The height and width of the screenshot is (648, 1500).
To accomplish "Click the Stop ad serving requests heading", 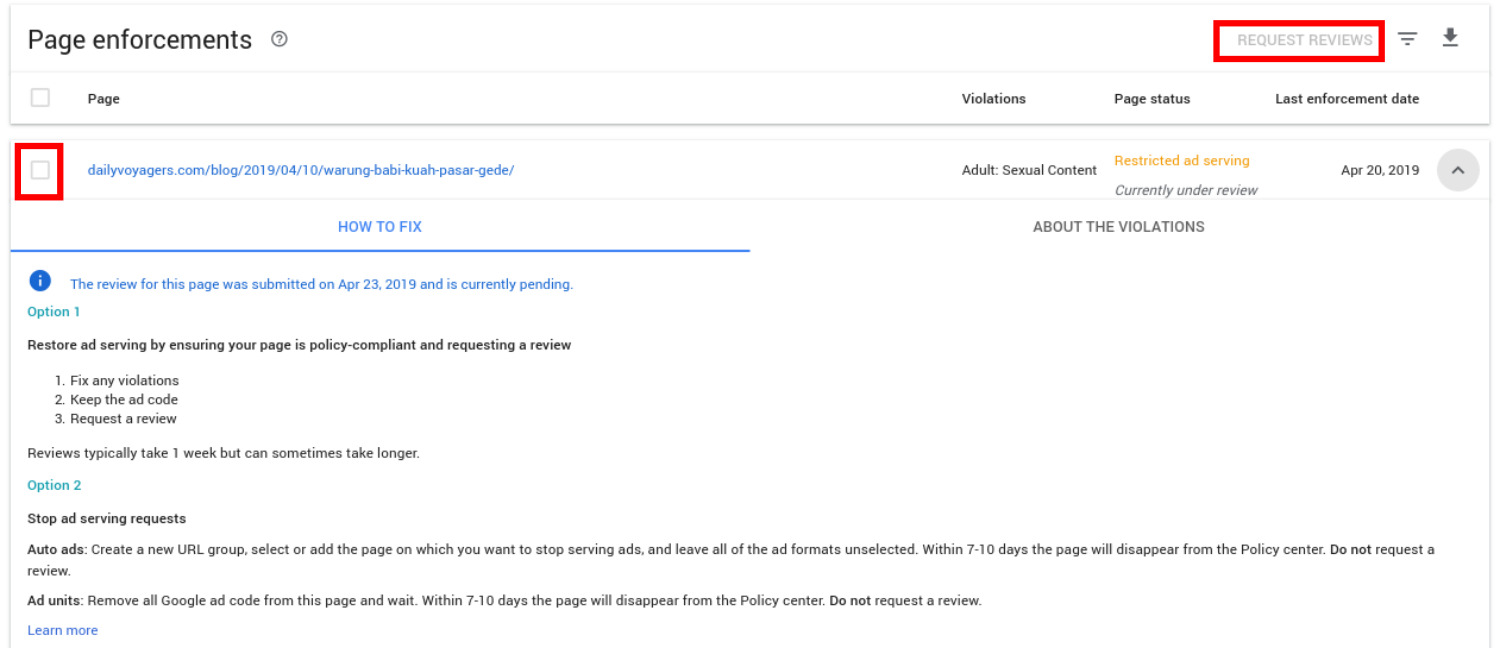I will tap(106, 519).
